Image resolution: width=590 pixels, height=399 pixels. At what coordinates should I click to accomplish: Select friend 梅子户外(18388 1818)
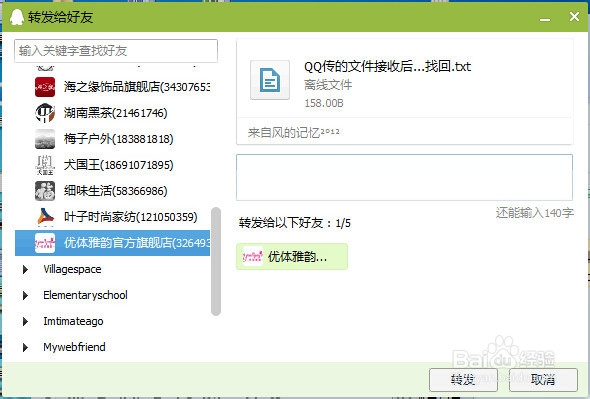113,139
